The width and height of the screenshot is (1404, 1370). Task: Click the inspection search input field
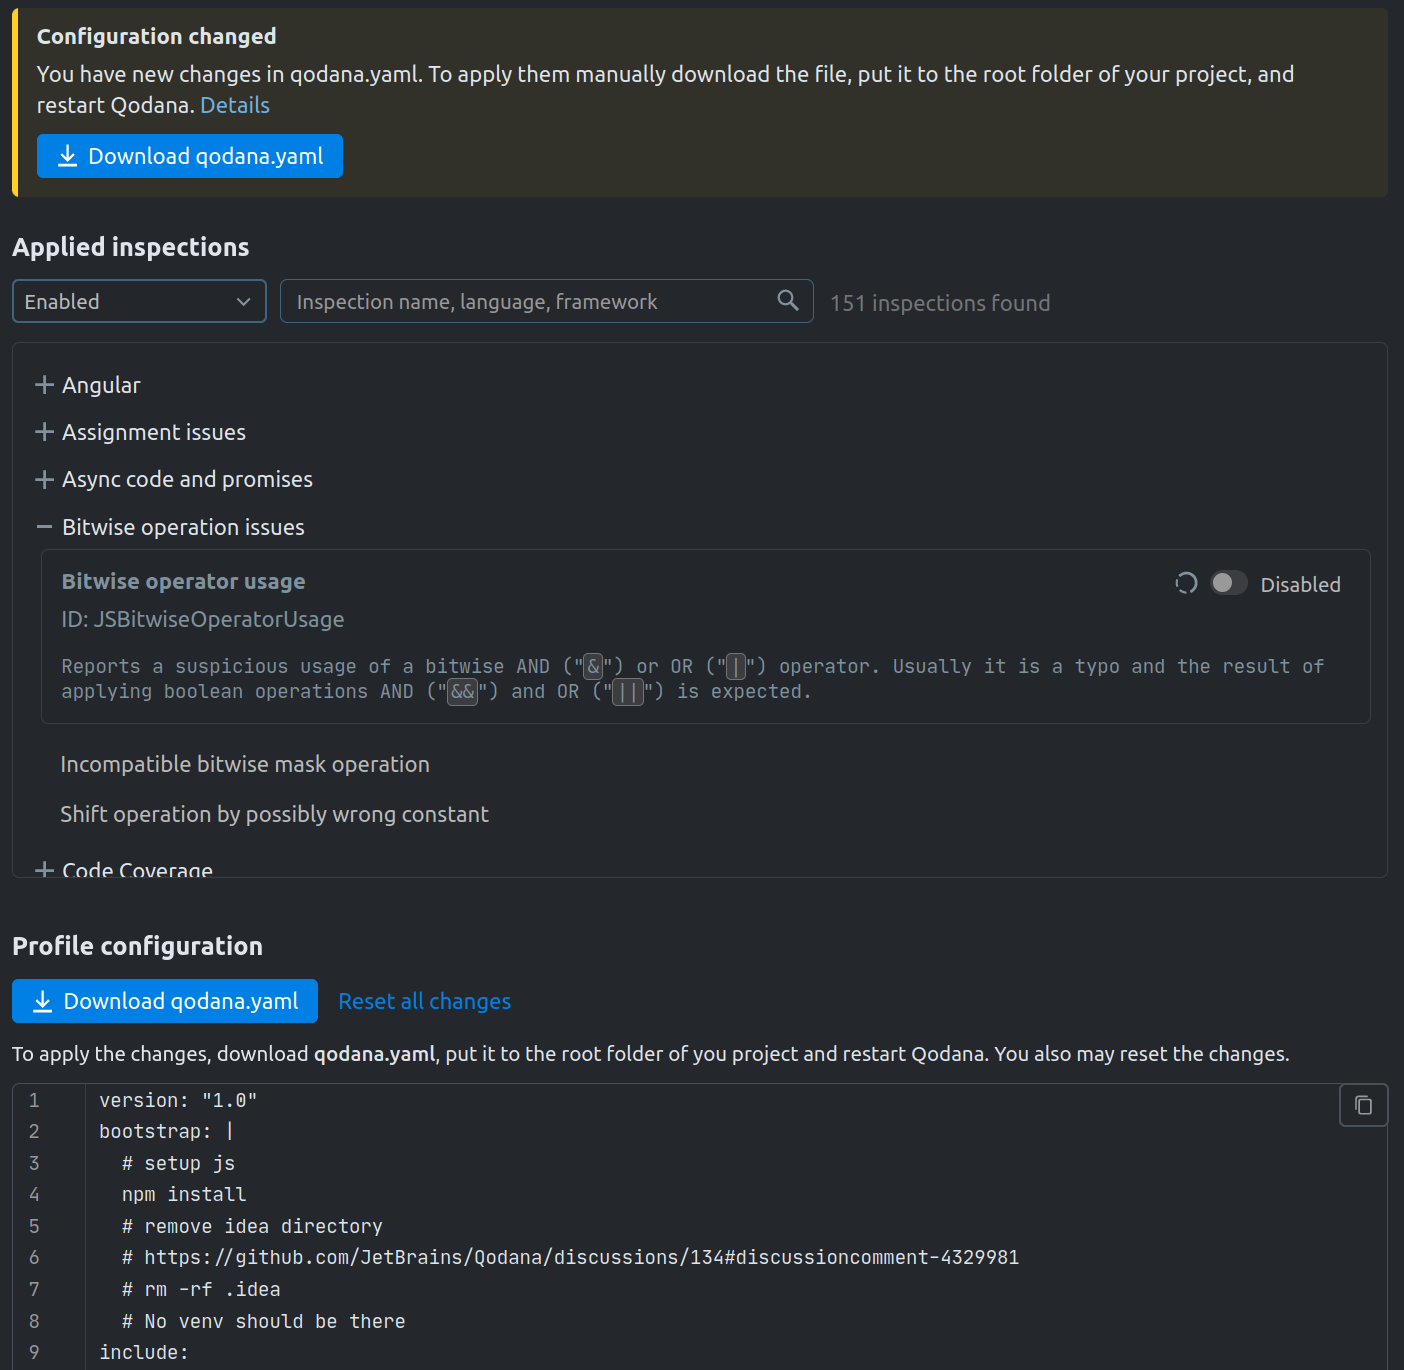520,301
